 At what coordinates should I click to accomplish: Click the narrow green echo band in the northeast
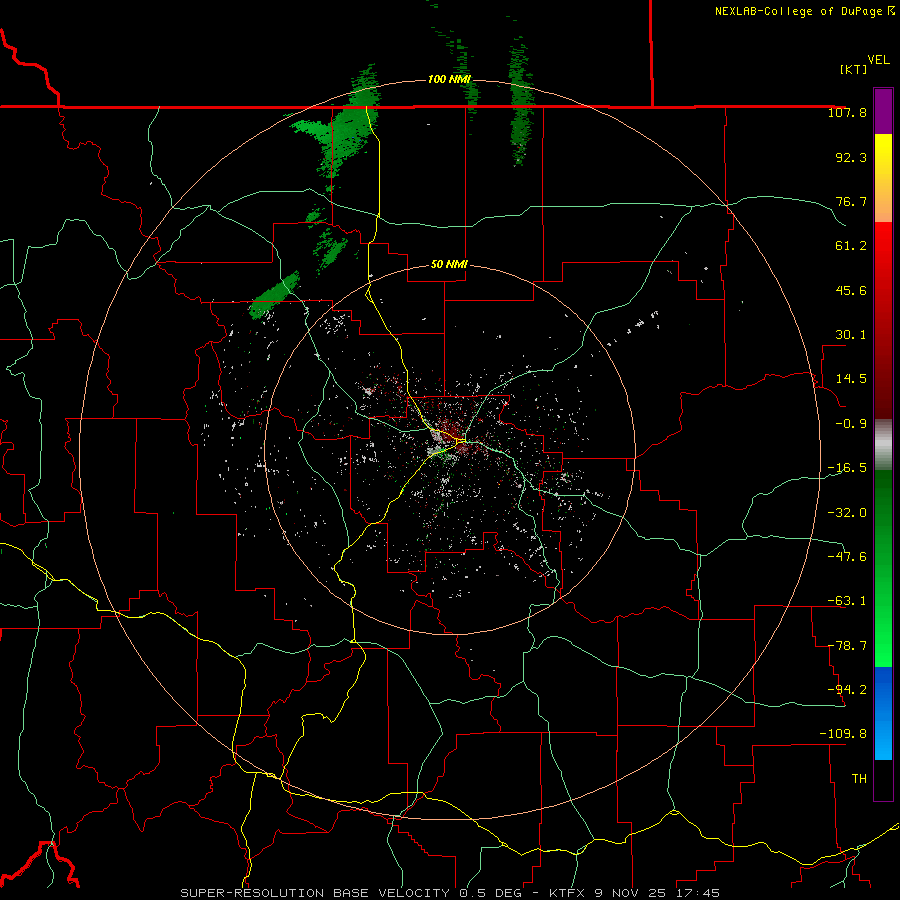[521, 100]
